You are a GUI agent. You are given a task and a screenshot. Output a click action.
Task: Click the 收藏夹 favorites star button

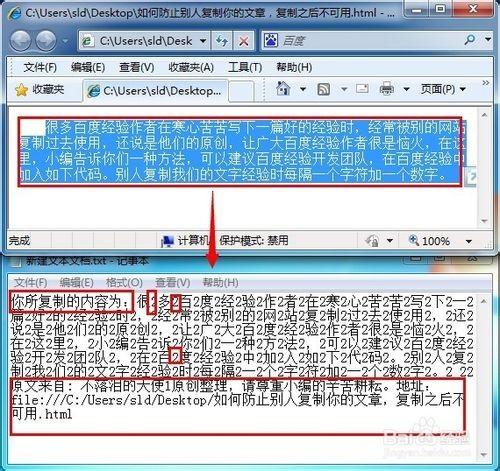point(39,89)
